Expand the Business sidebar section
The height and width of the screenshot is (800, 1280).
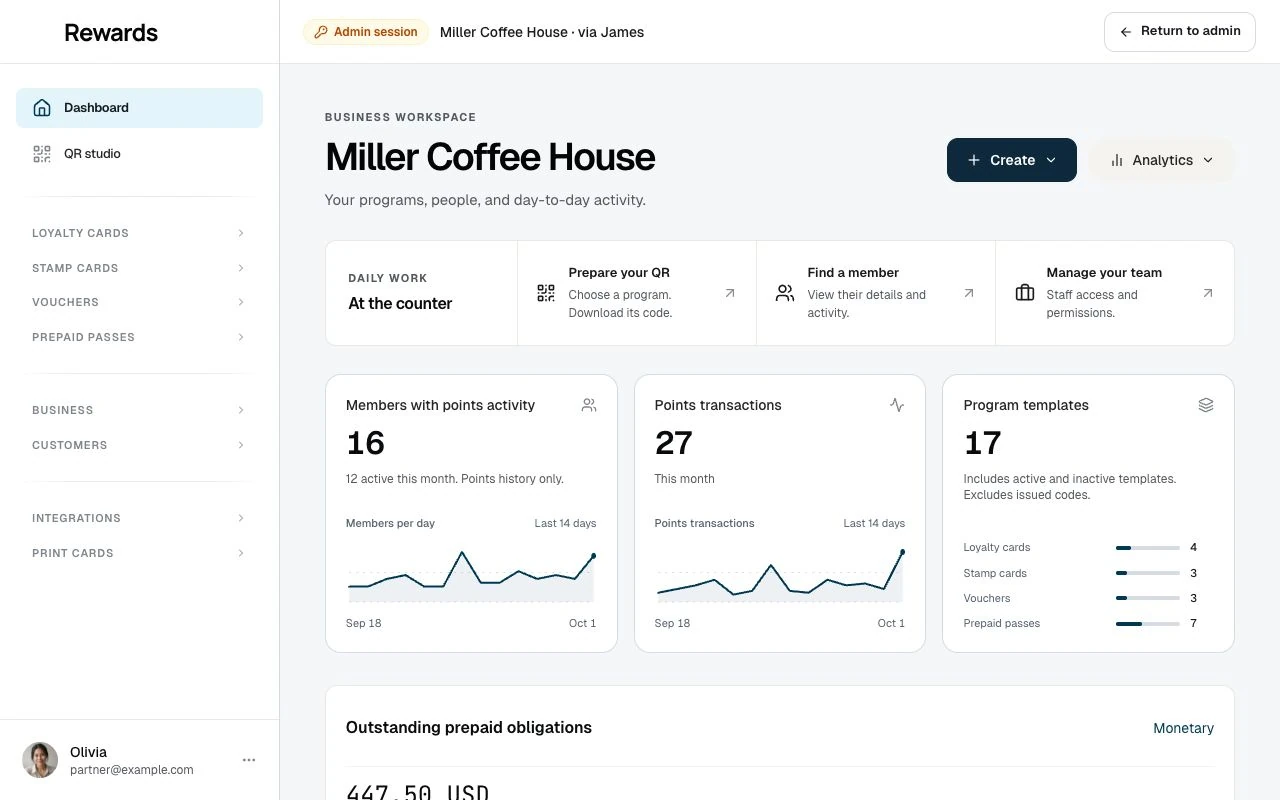139,410
